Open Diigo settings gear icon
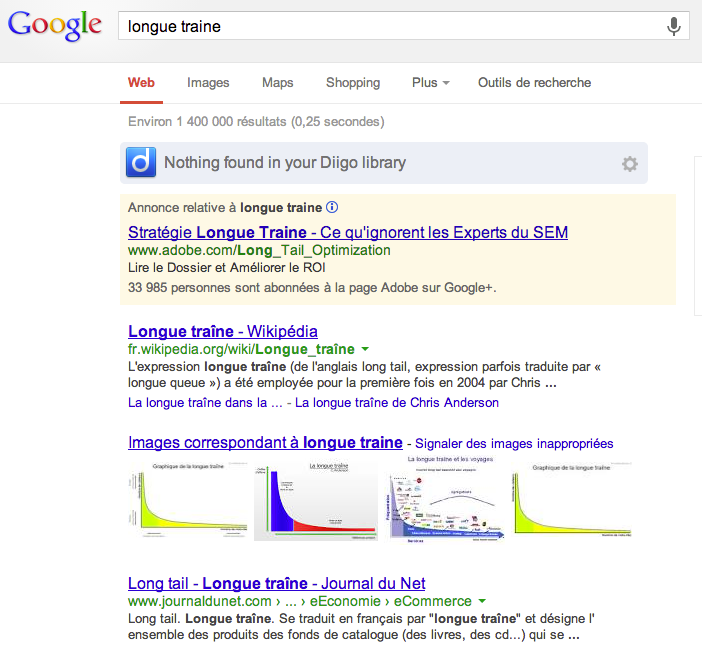Viewport: 702px width, 660px height. 629,164
